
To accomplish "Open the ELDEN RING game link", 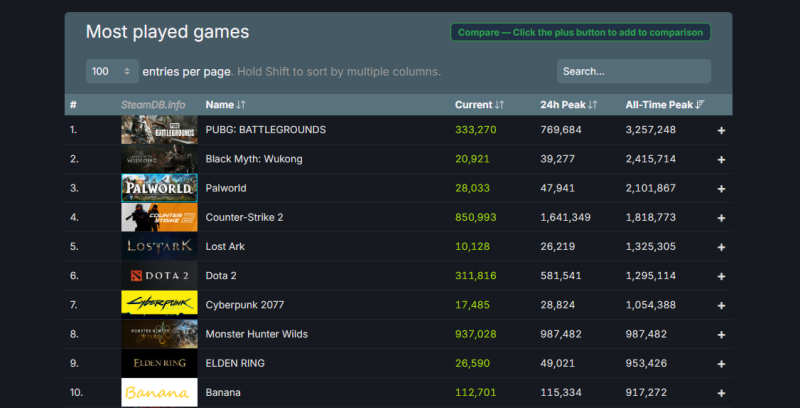I will pos(235,363).
